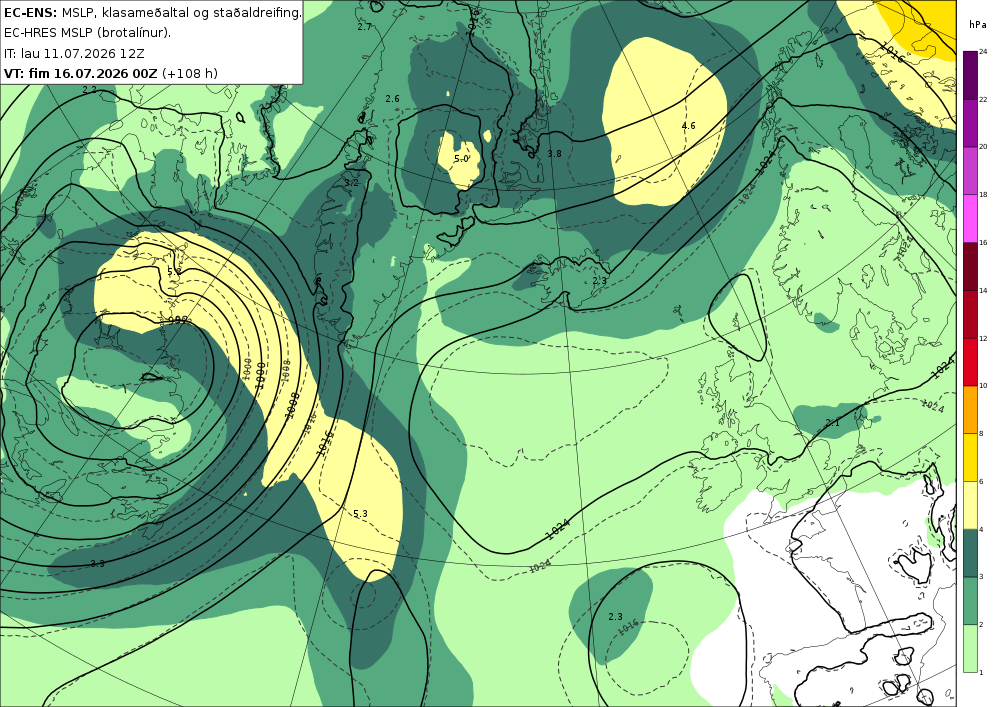
Task: Select the medium green 2–3 hPa legend swatch
Action: point(970,601)
